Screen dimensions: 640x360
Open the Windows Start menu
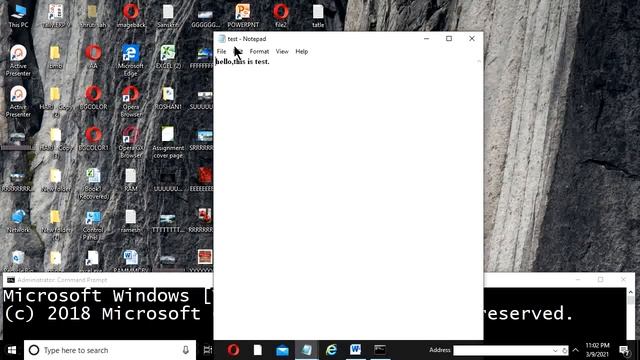coord(12,350)
